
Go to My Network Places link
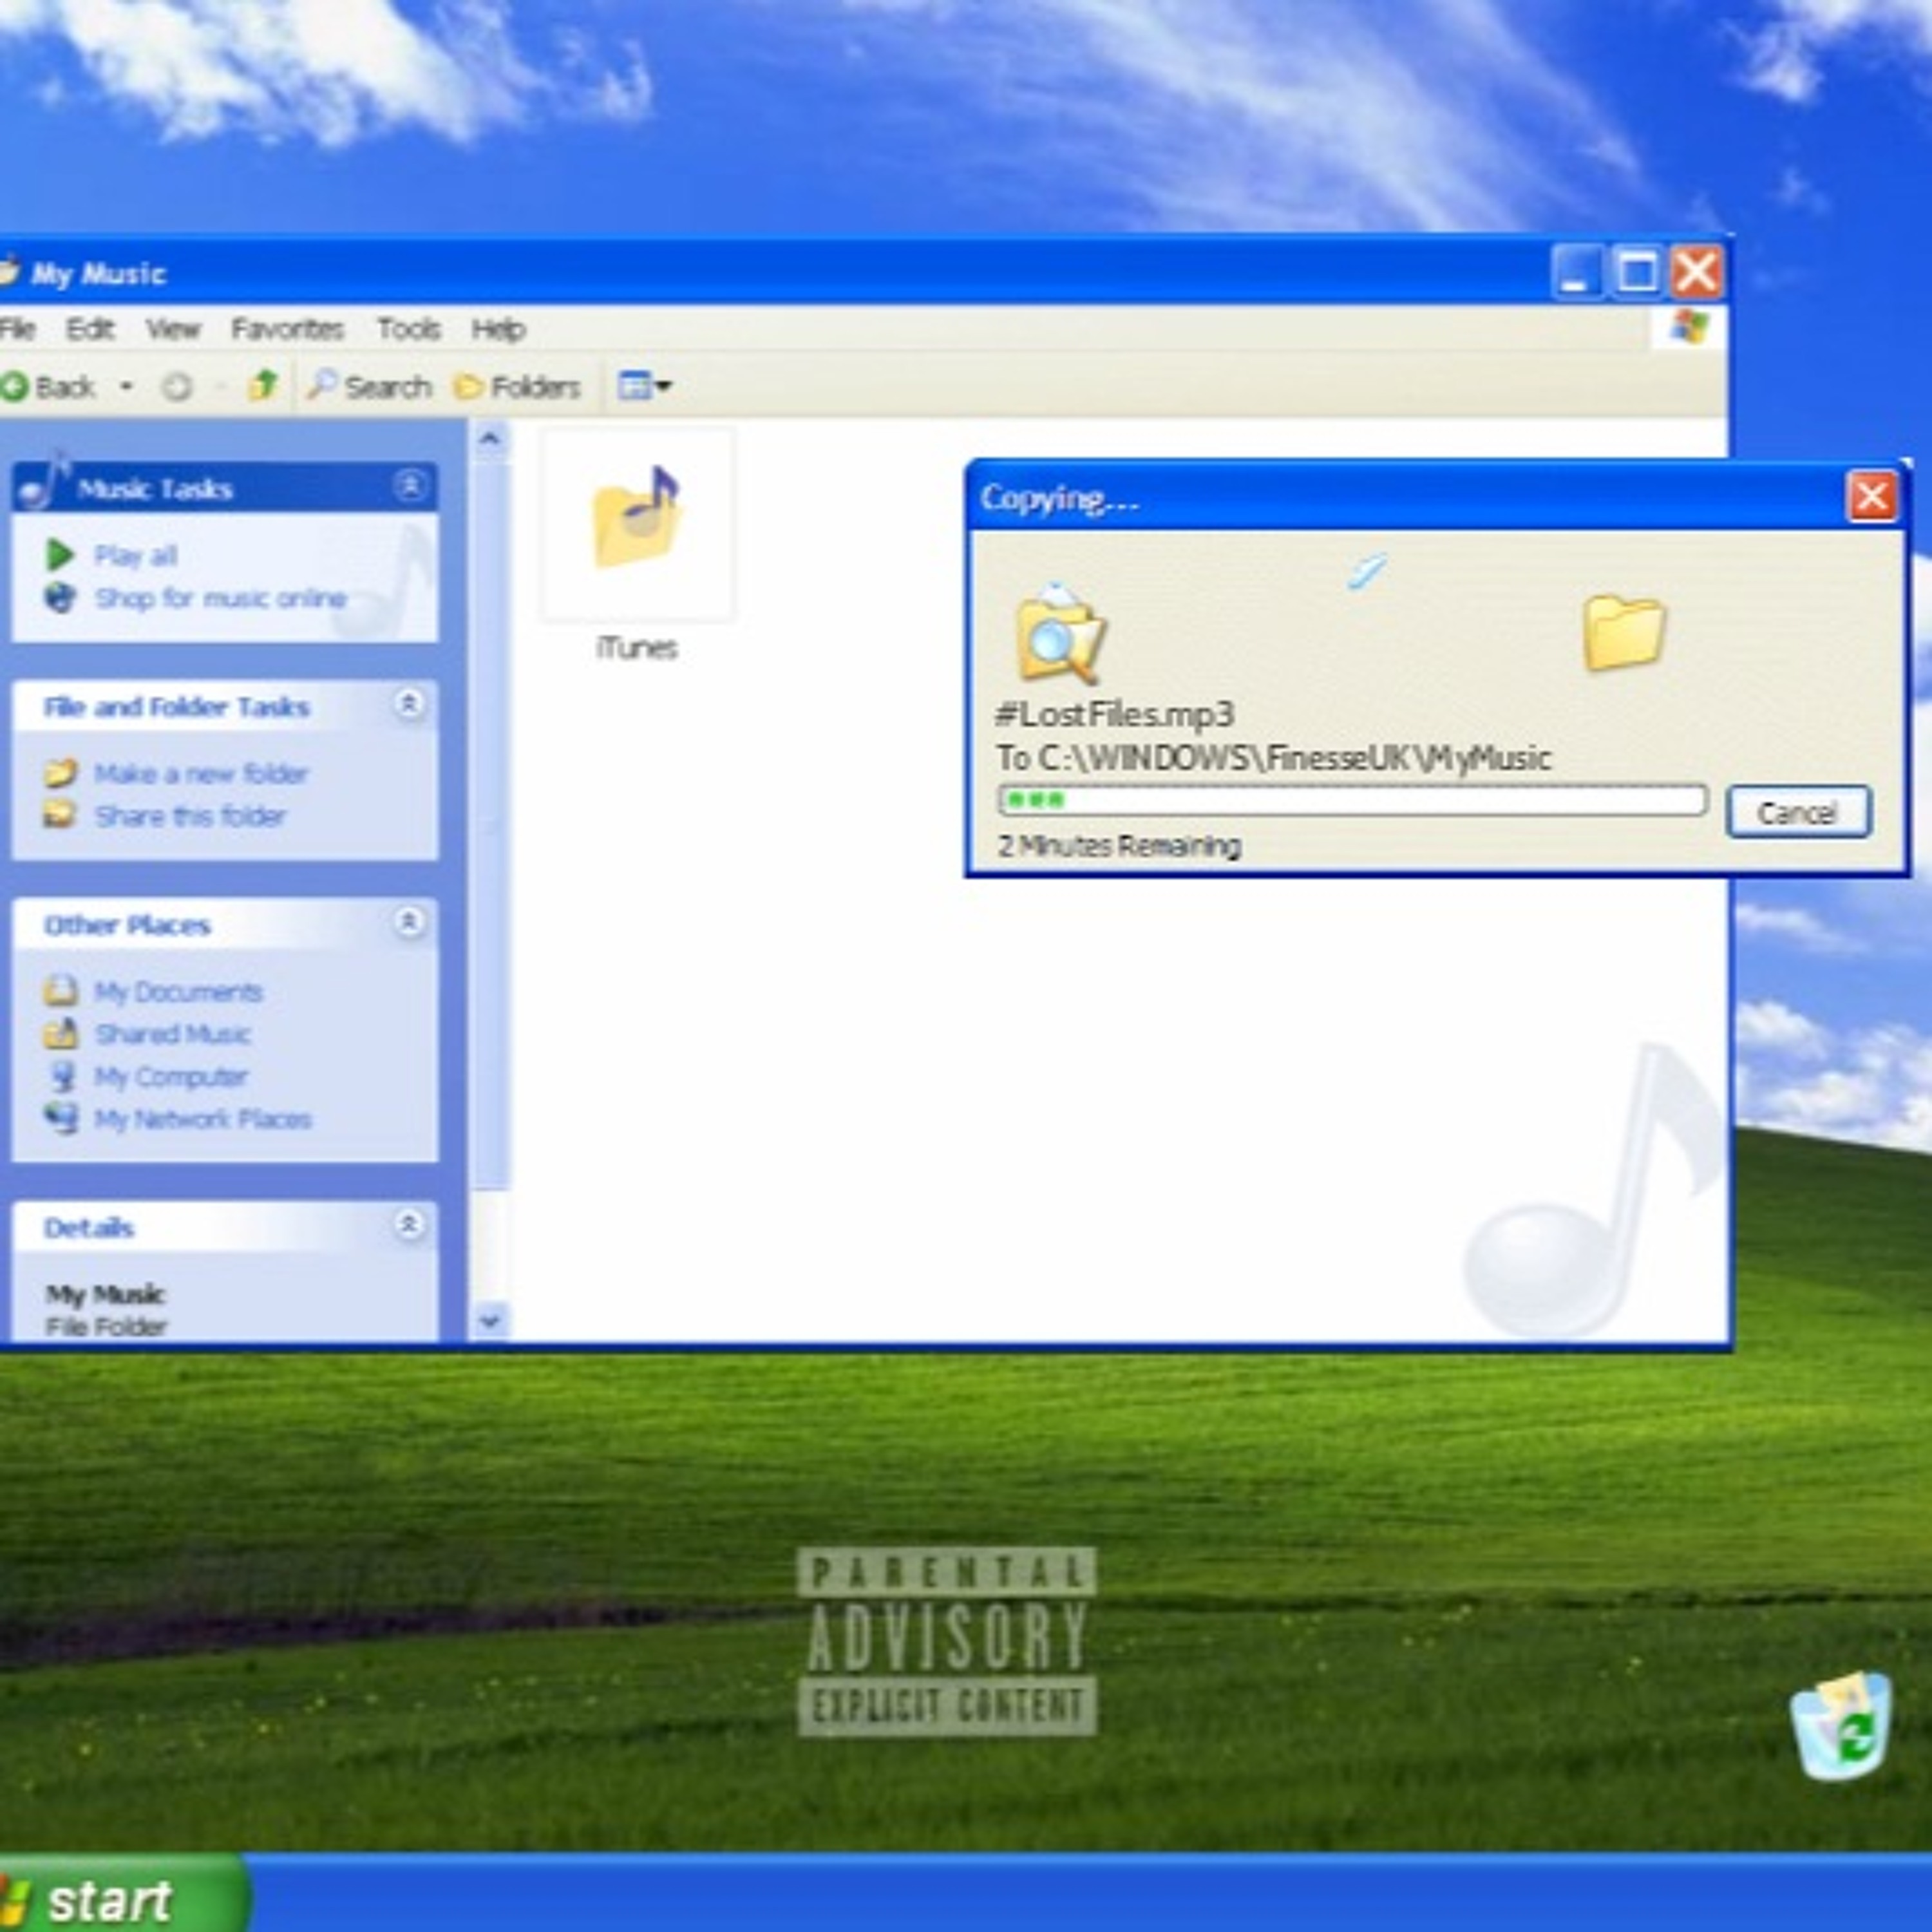tap(203, 1119)
